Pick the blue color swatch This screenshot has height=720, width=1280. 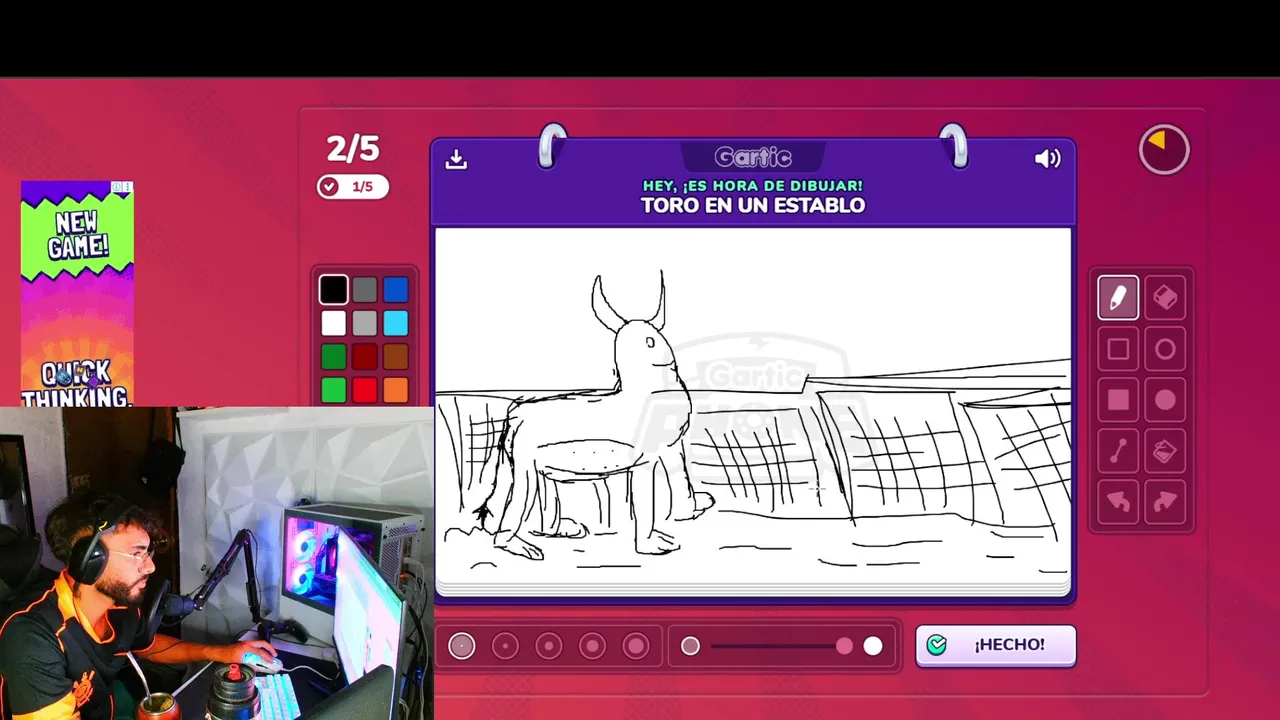click(396, 290)
